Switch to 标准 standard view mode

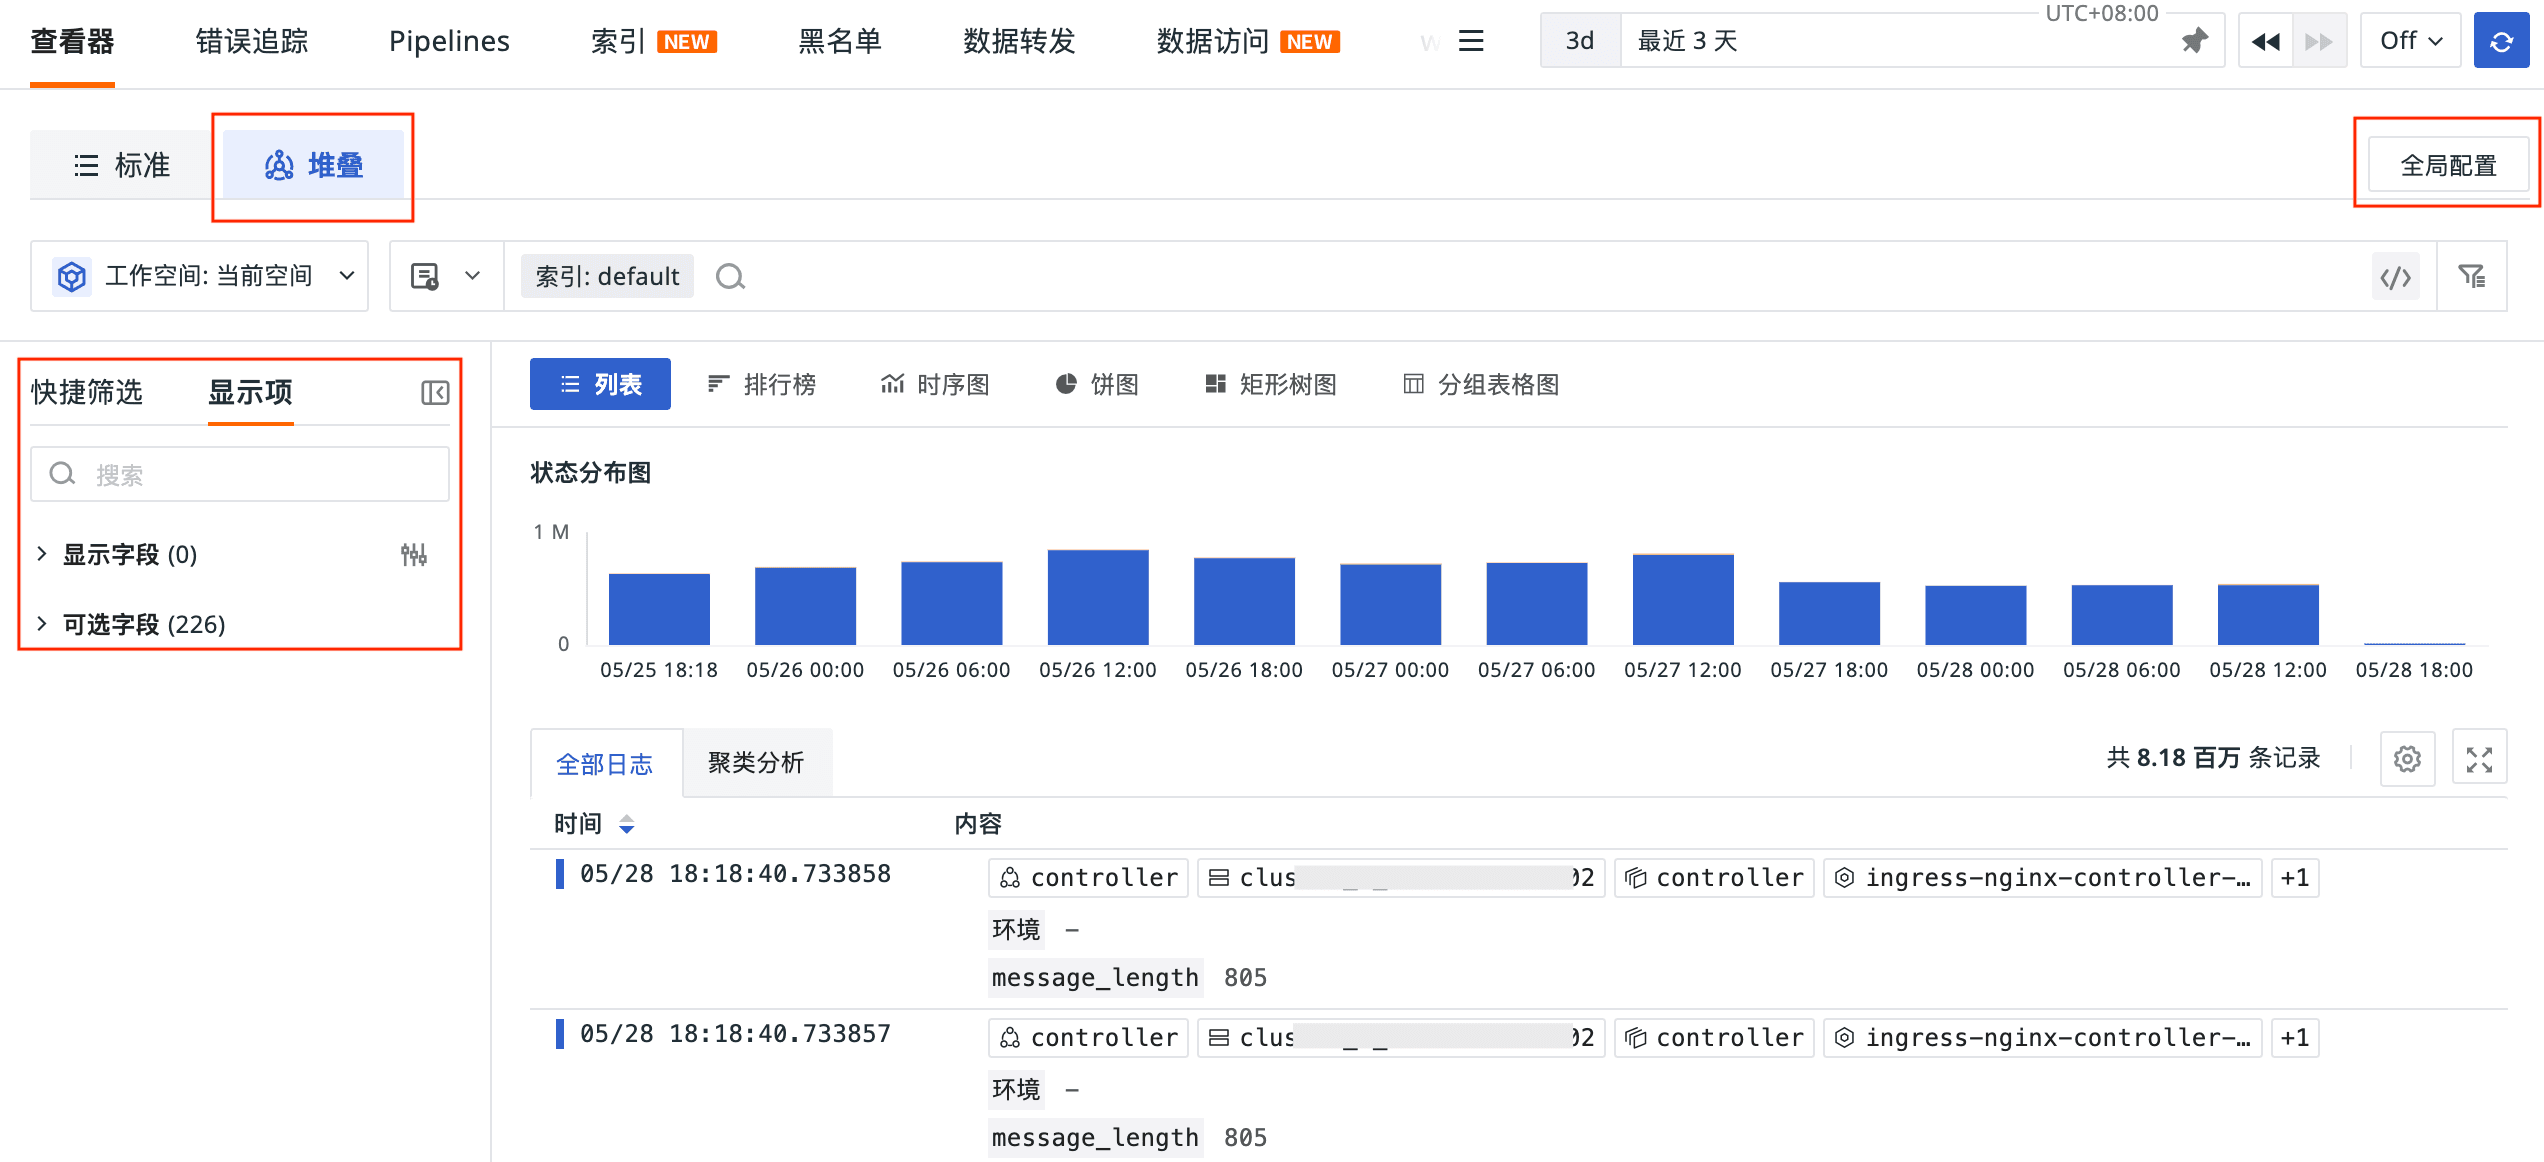[122, 165]
